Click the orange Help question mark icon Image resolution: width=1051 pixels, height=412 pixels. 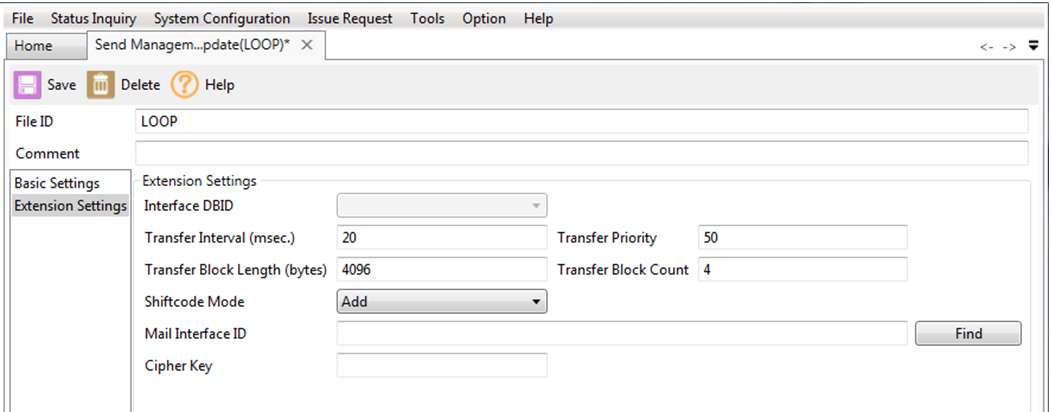(184, 85)
